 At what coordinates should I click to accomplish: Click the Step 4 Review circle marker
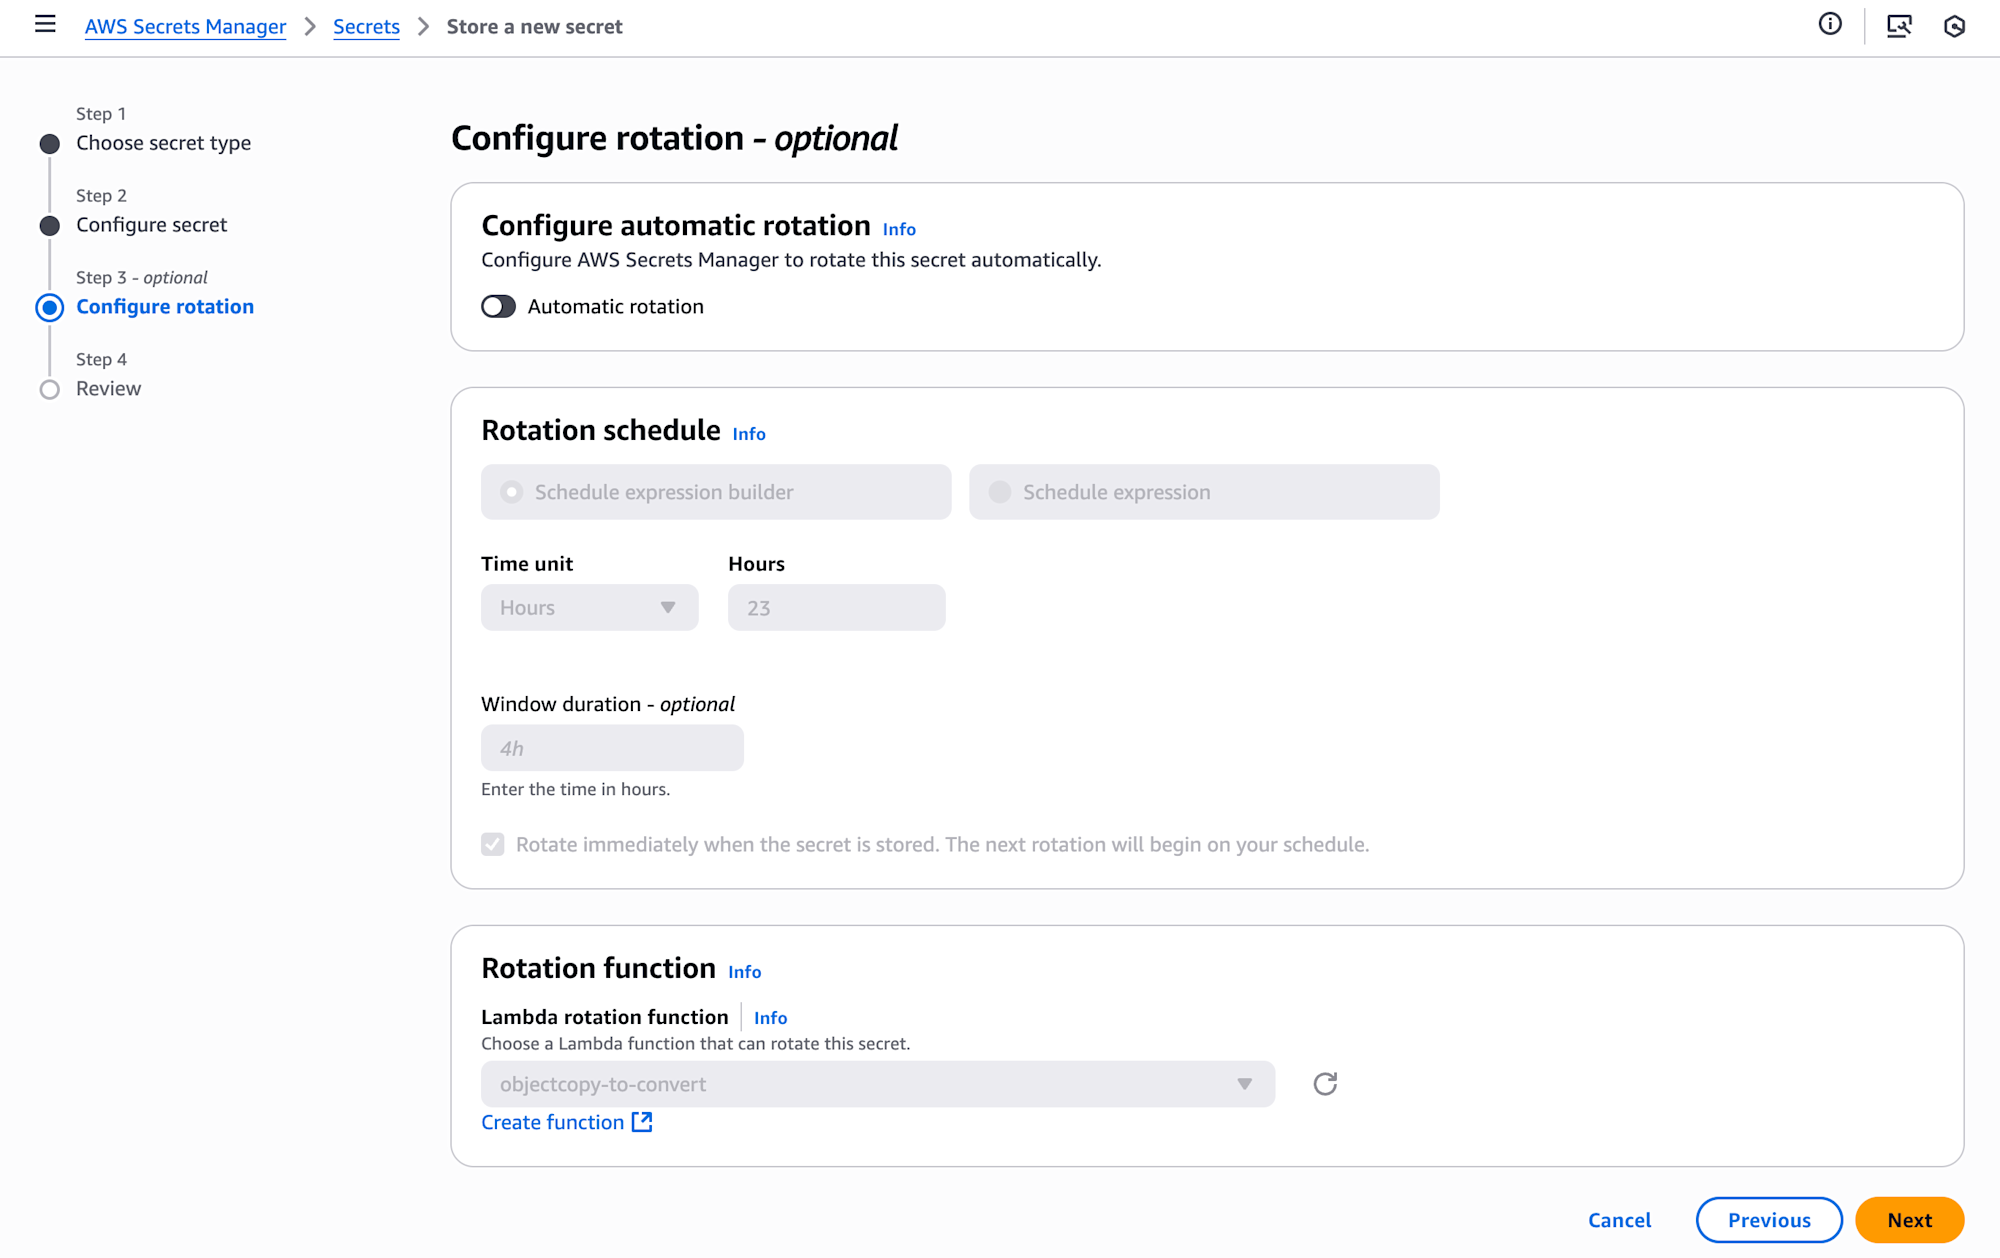(49, 389)
